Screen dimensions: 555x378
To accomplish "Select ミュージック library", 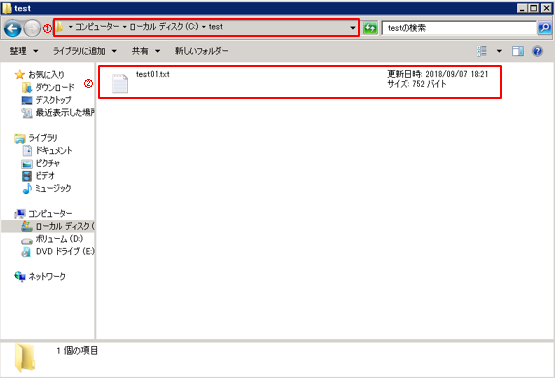I will coord(53,189).
